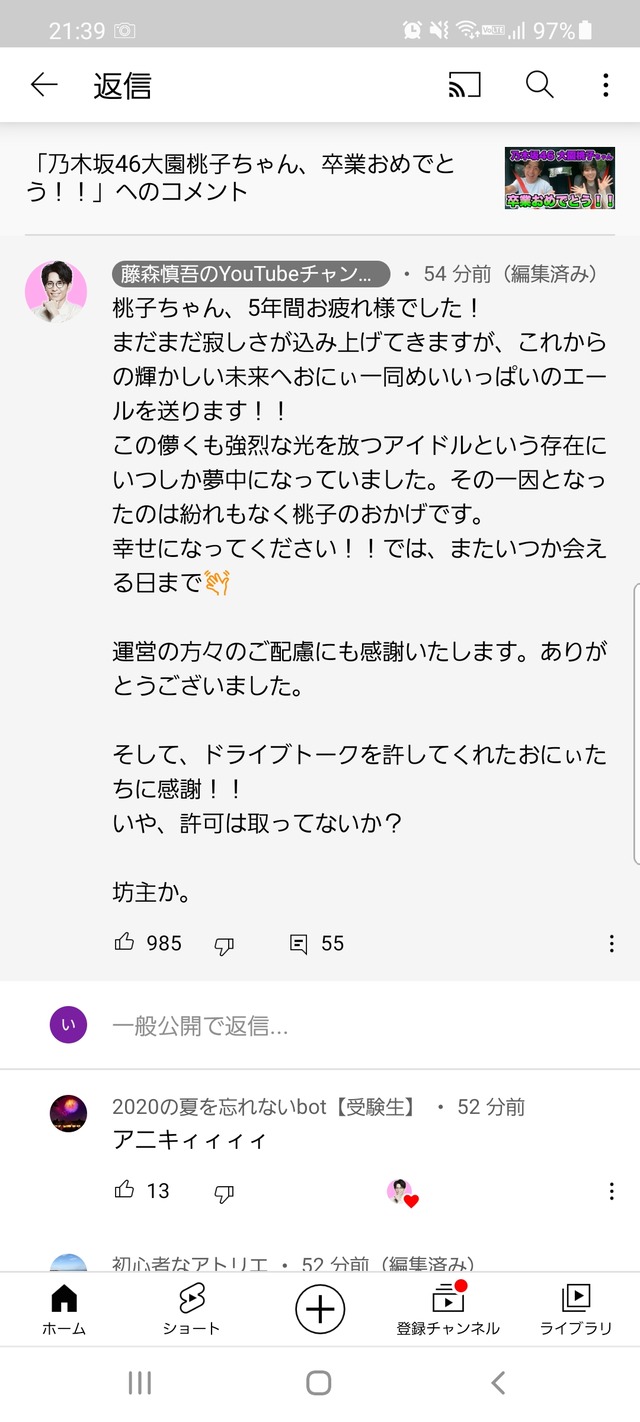
Task: Tap the plus create button
Action: [x=320, y=1309]
